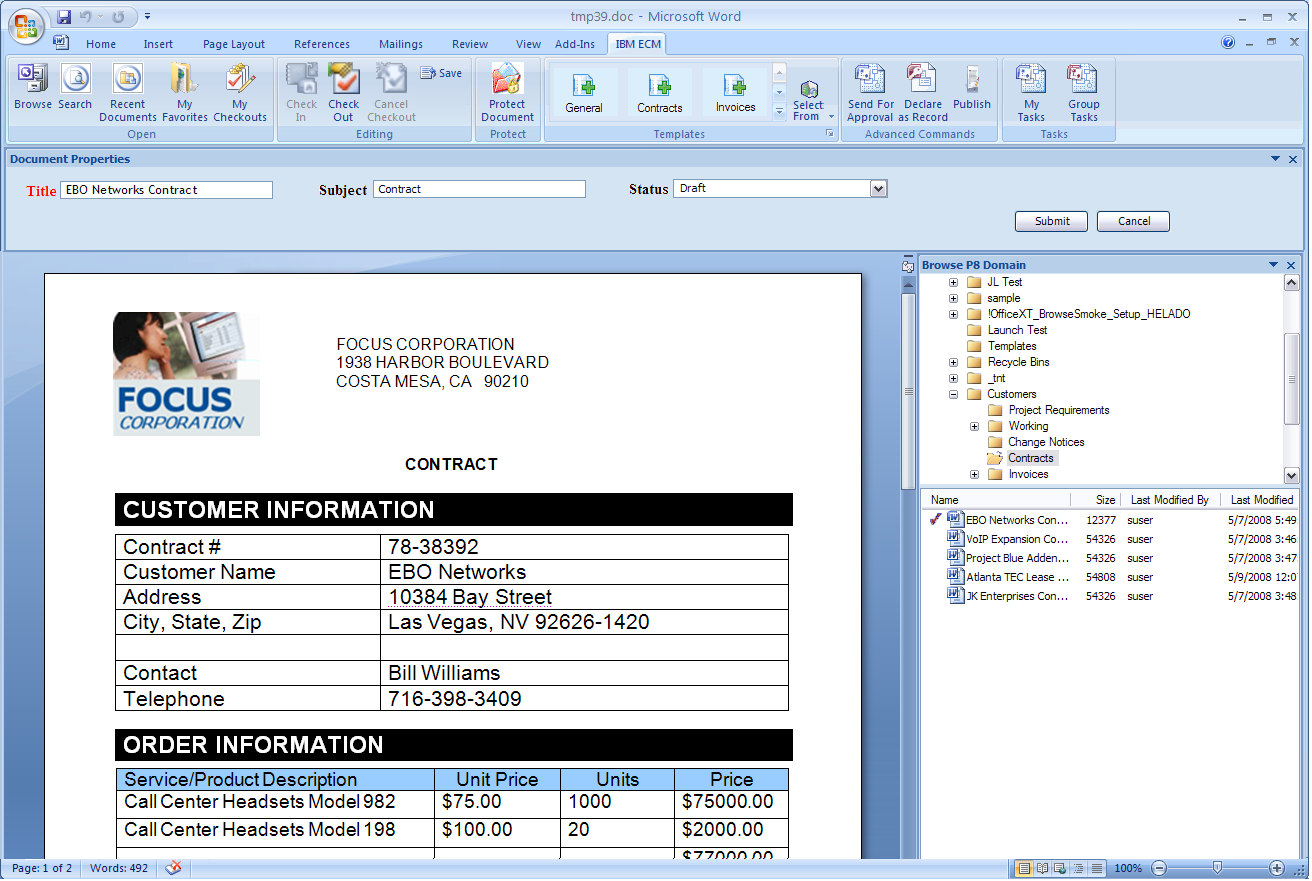Click the Office button
Image resolution: width=1312 pixels, height=881 pixels.
[27, 25]
